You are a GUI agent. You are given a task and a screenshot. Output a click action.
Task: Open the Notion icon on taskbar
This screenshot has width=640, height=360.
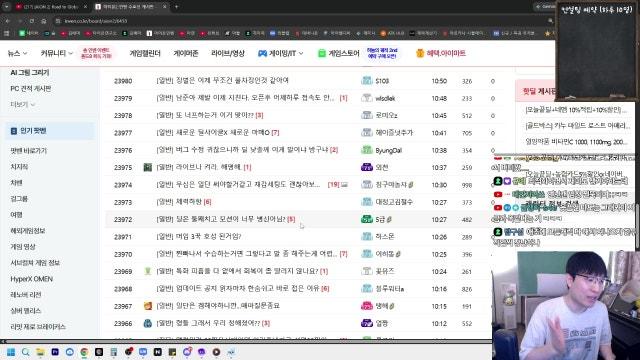(x=158, y=352)
